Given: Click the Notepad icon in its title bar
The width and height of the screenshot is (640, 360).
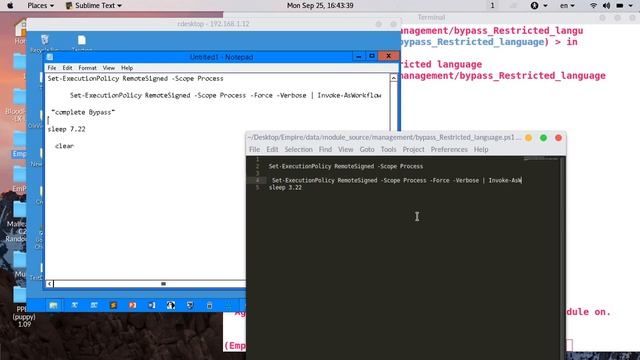Looking at the screenshot, I should (50, 57).
